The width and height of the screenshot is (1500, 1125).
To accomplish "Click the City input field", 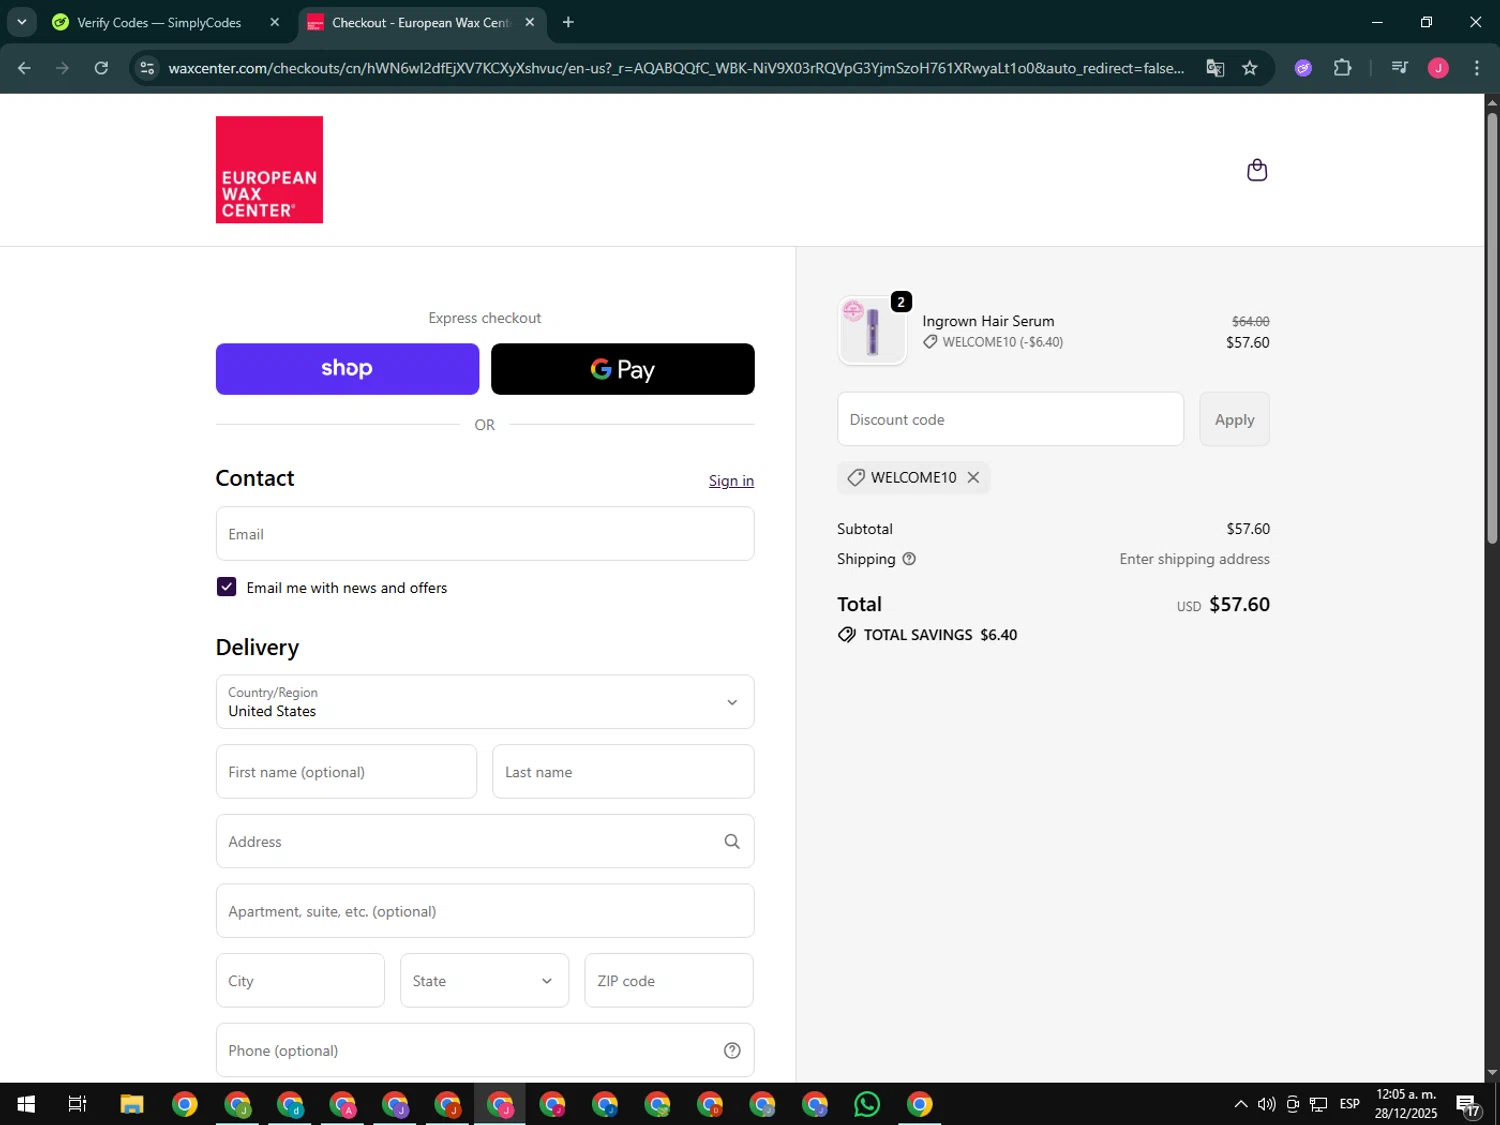I will pyautogui.click(x=300, y=981).
